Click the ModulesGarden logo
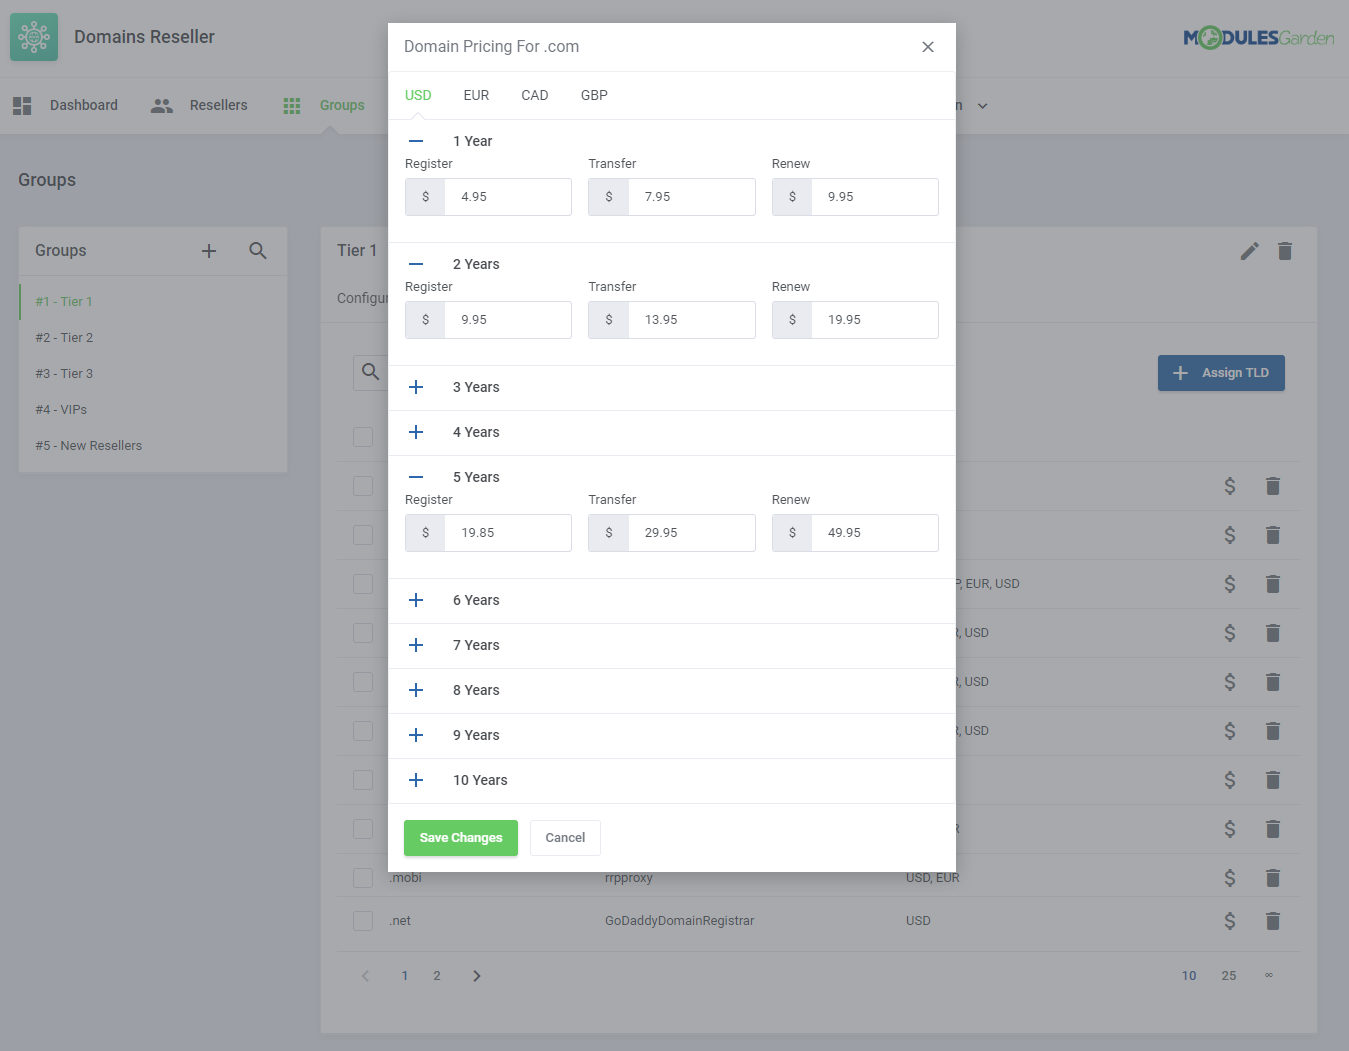 pos(1258,36)
